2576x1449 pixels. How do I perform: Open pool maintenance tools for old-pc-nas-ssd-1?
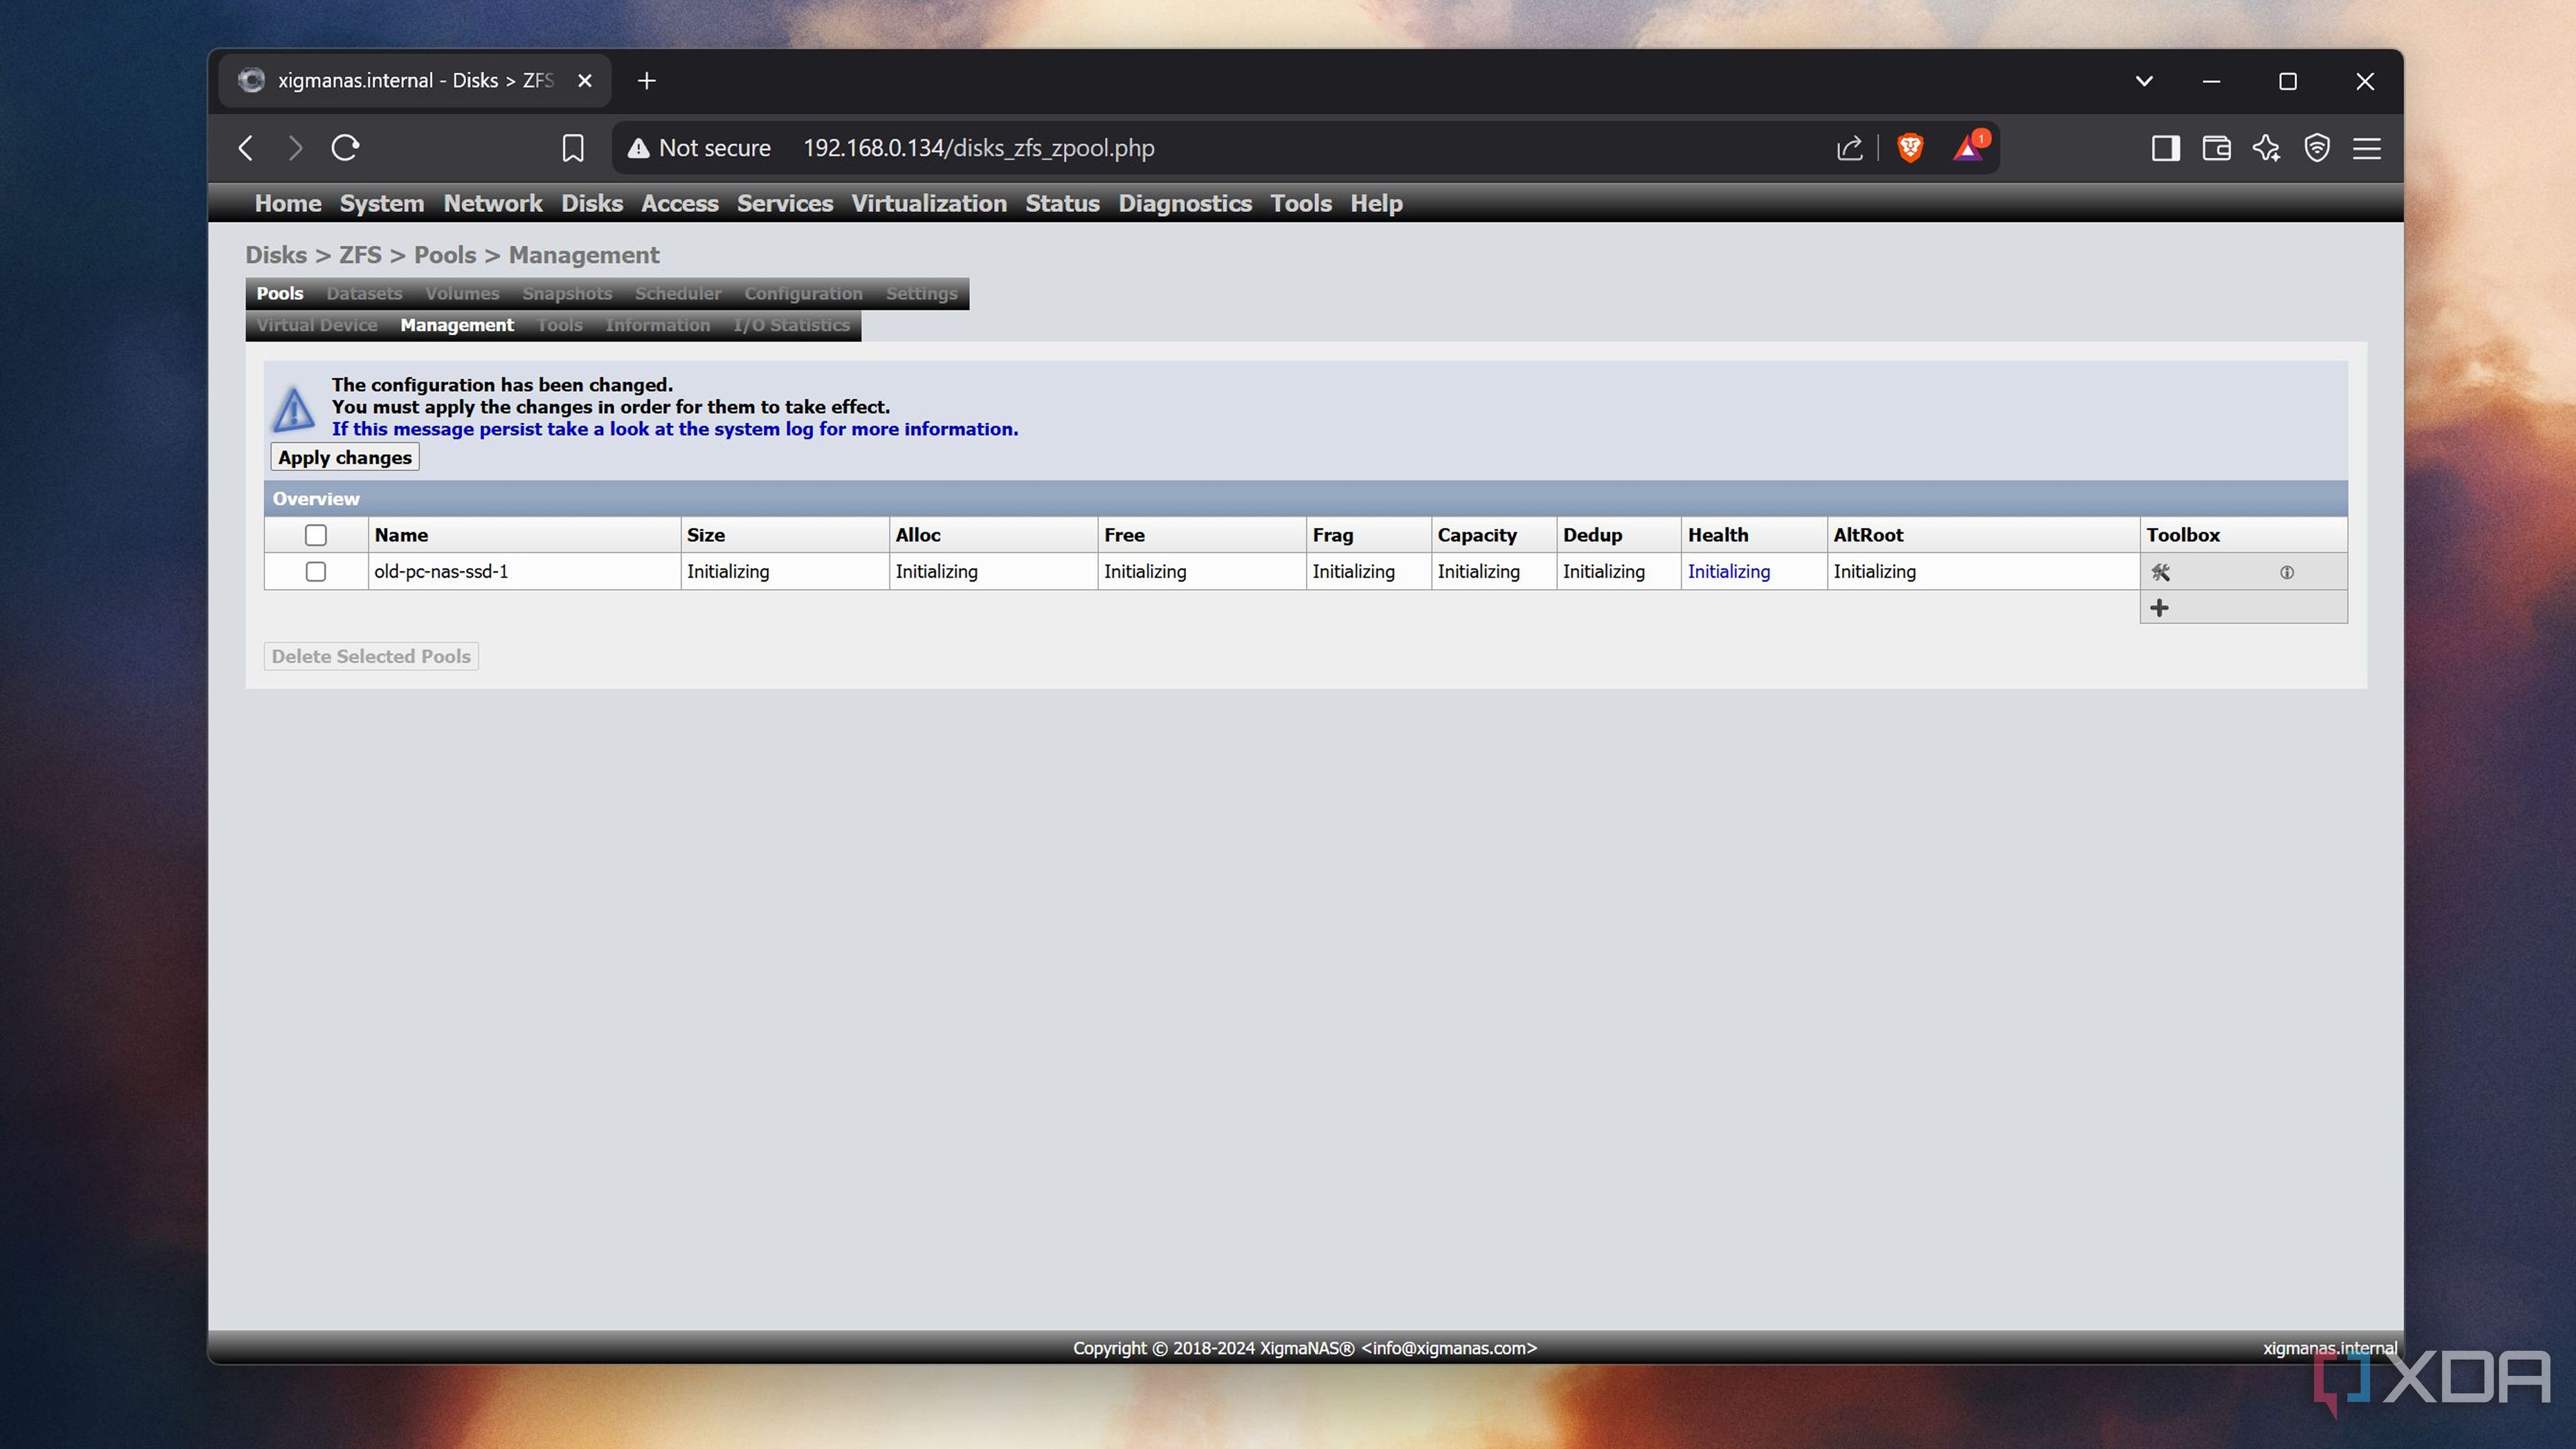tap(2160, 572)
